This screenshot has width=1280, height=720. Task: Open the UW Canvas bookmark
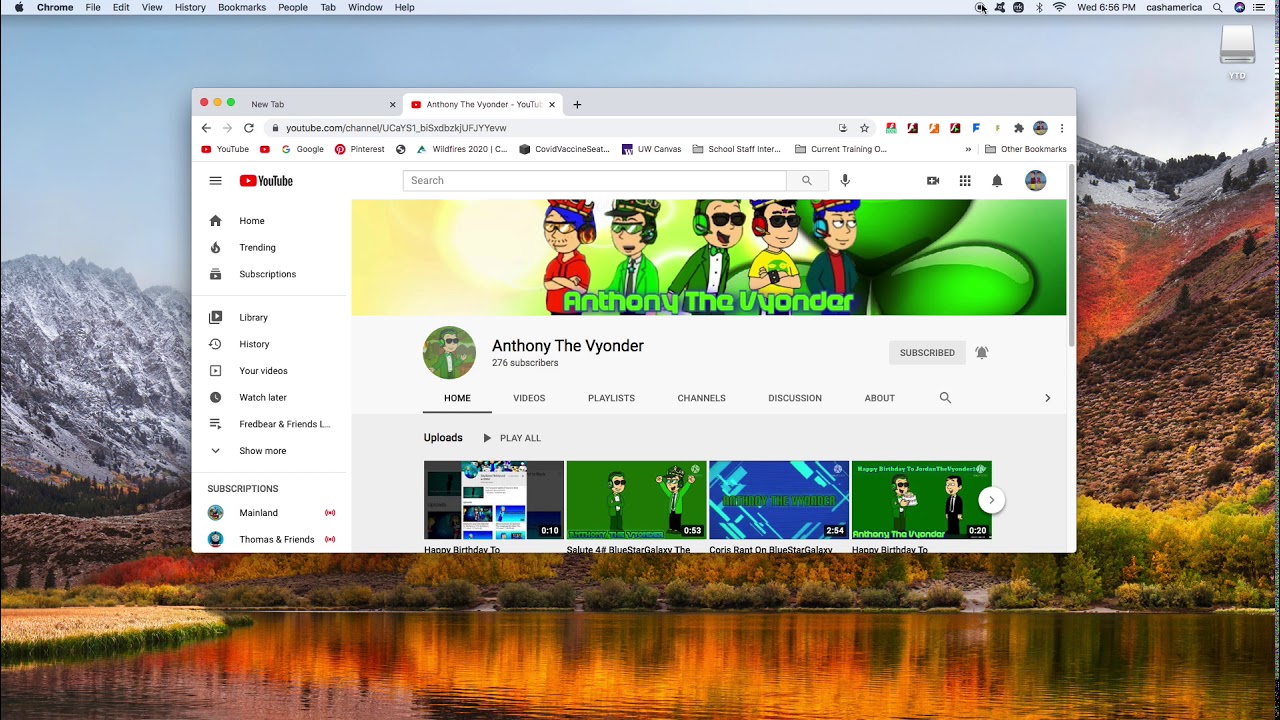651,149
